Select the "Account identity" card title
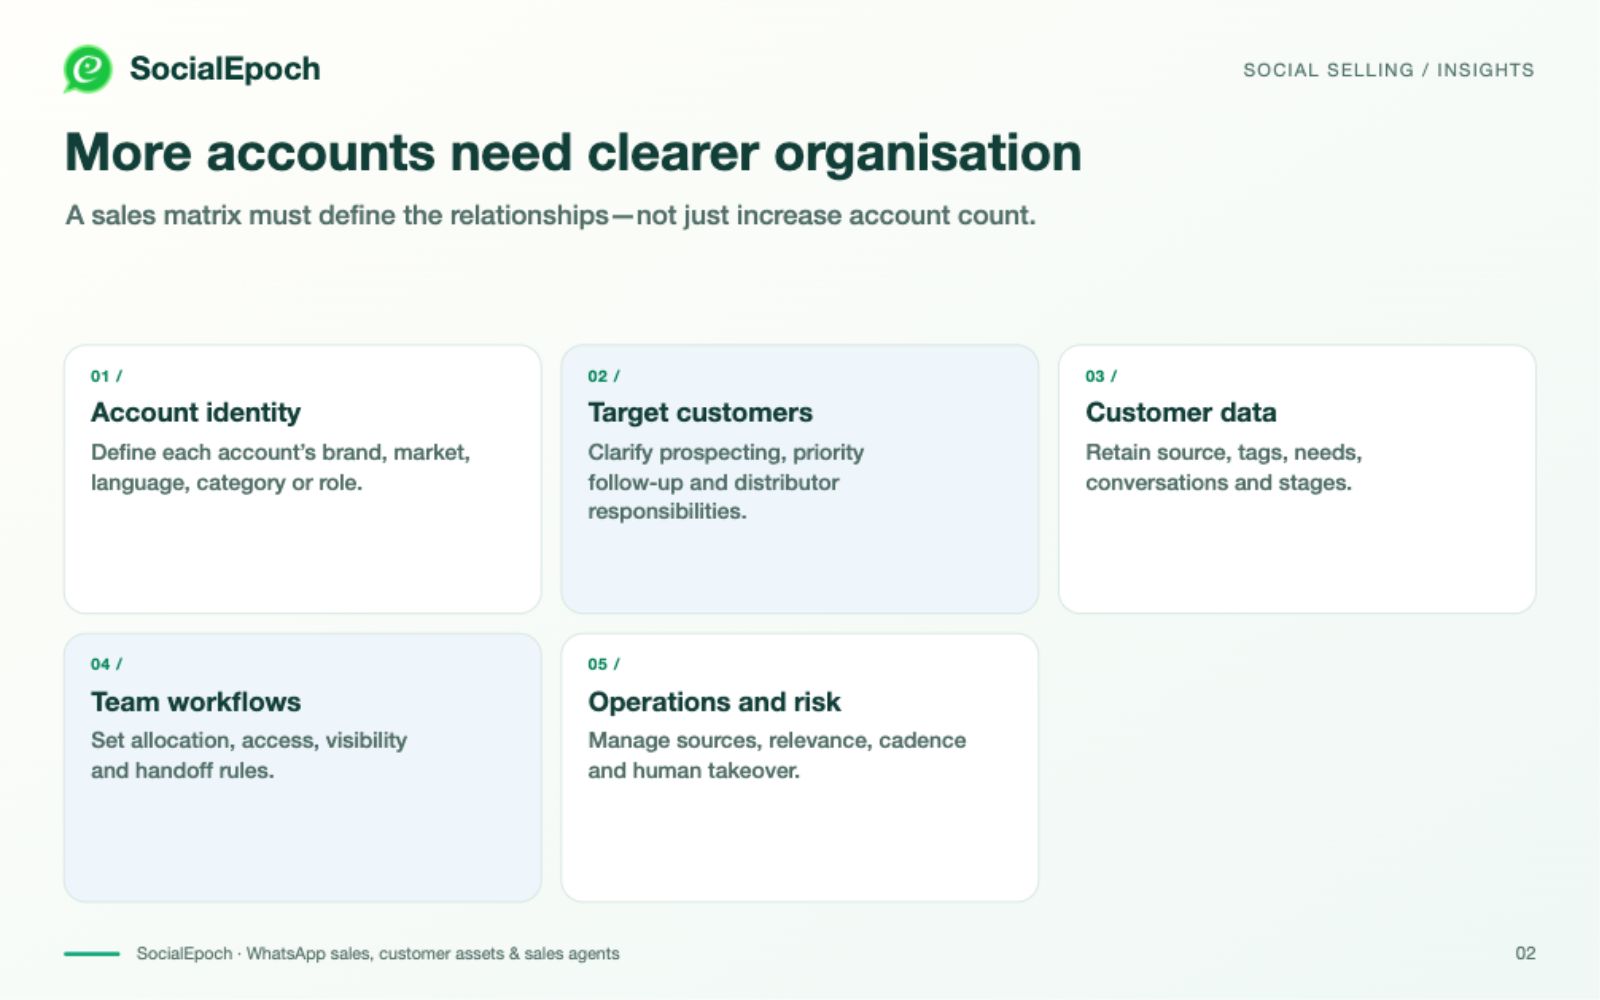 click(x=196, y=412)
